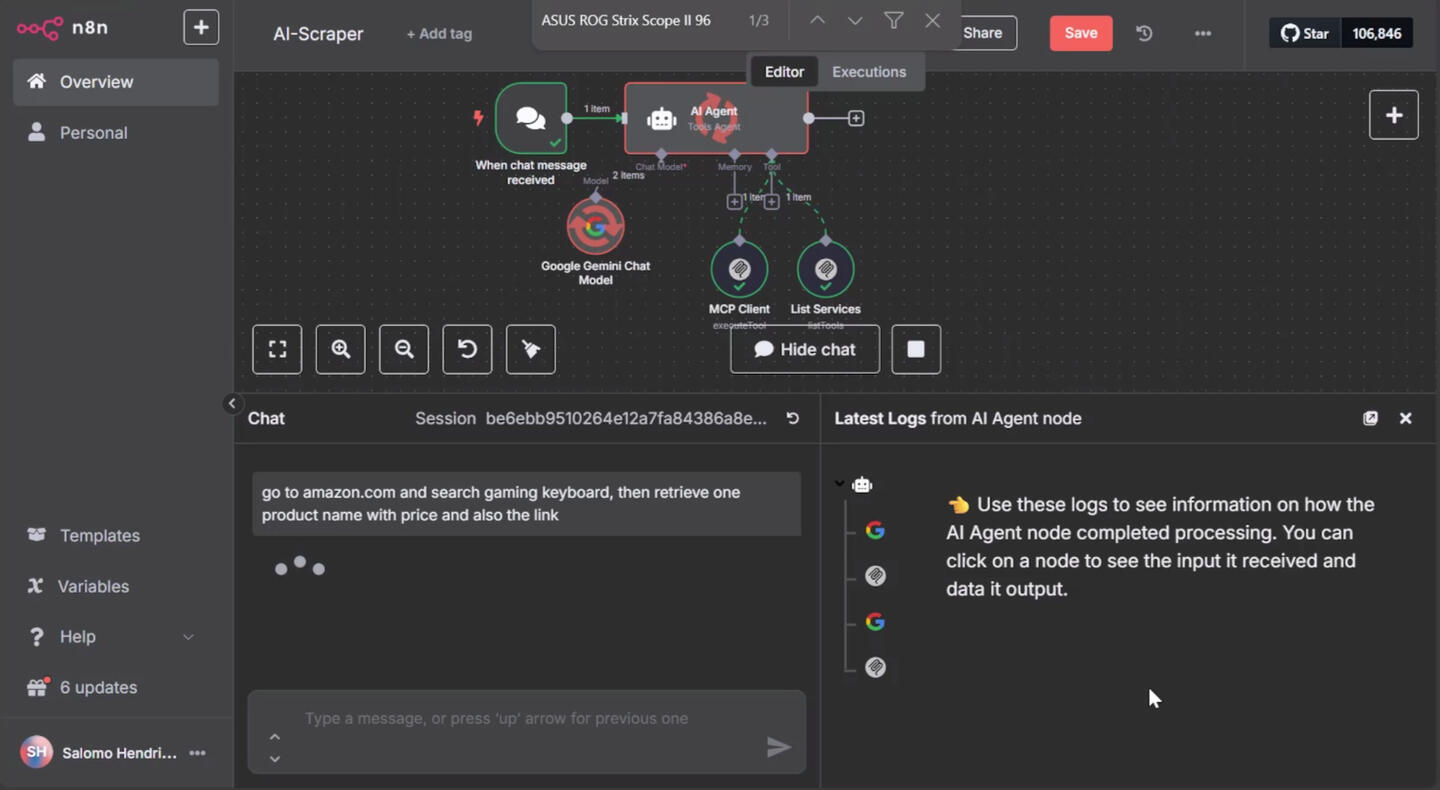Open Templates from the sidebar
Screen dimensions: 1440x790
click(99, 535)
